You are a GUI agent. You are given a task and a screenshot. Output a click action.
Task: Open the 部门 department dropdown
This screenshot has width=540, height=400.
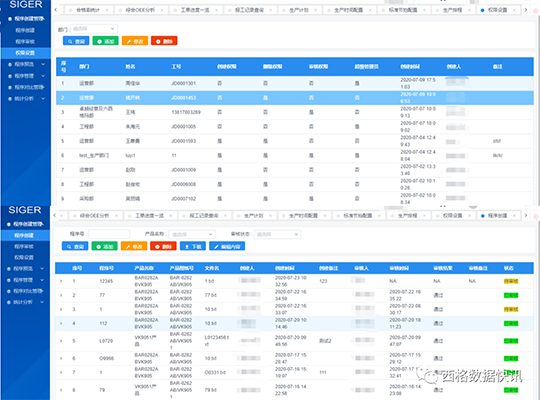click(93, 29)
